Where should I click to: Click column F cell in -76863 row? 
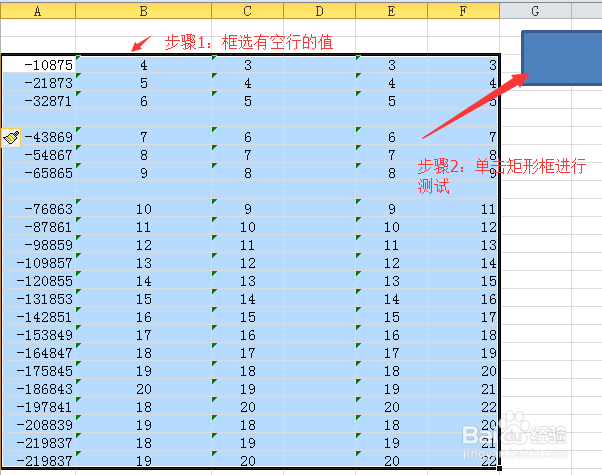pos(463,209)
